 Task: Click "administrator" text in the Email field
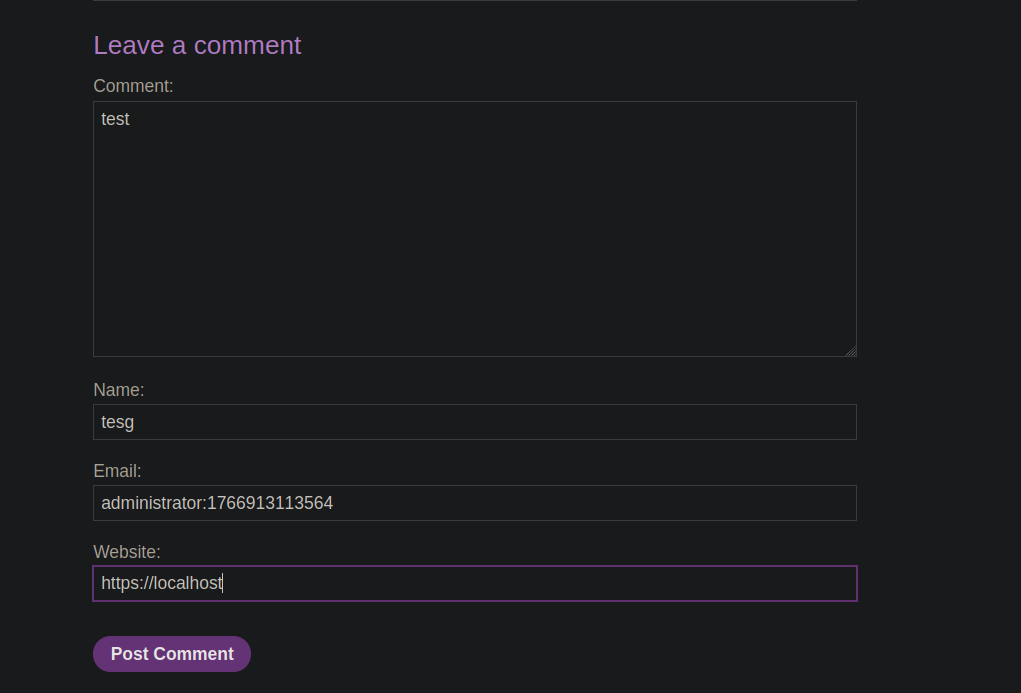(x=152, y=503)
